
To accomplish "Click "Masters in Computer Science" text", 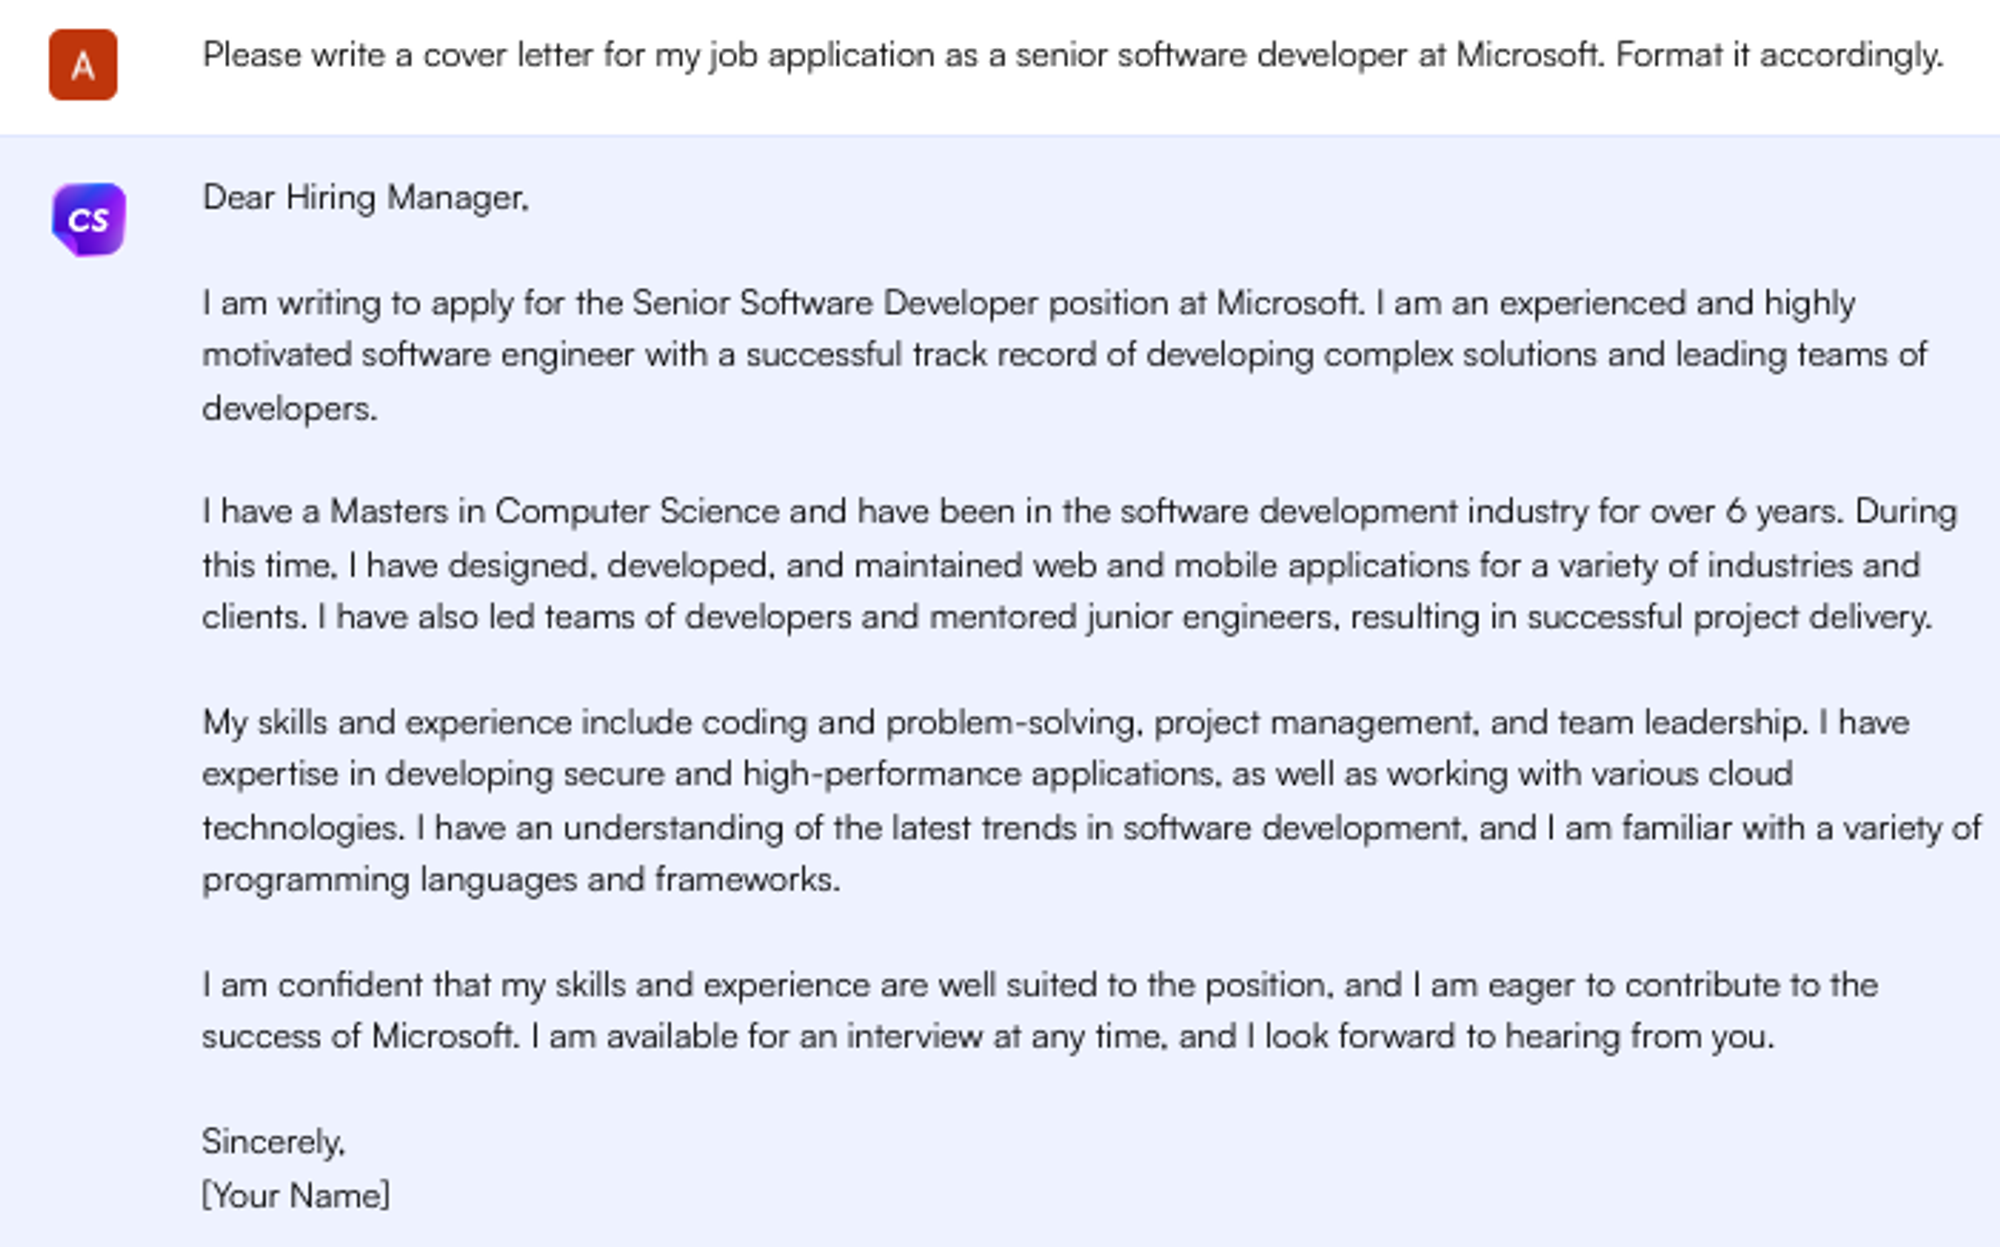I will tap(554, 512).
